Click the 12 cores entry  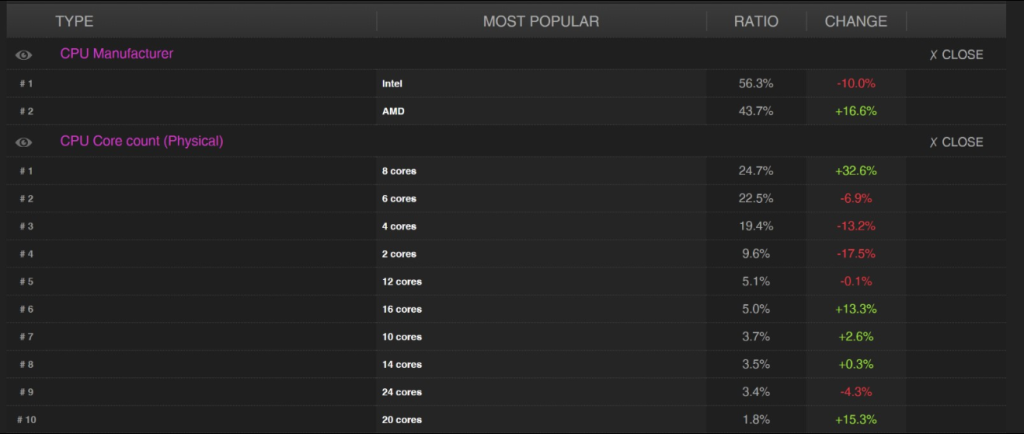pyautogui.click(x=402, y=282)
